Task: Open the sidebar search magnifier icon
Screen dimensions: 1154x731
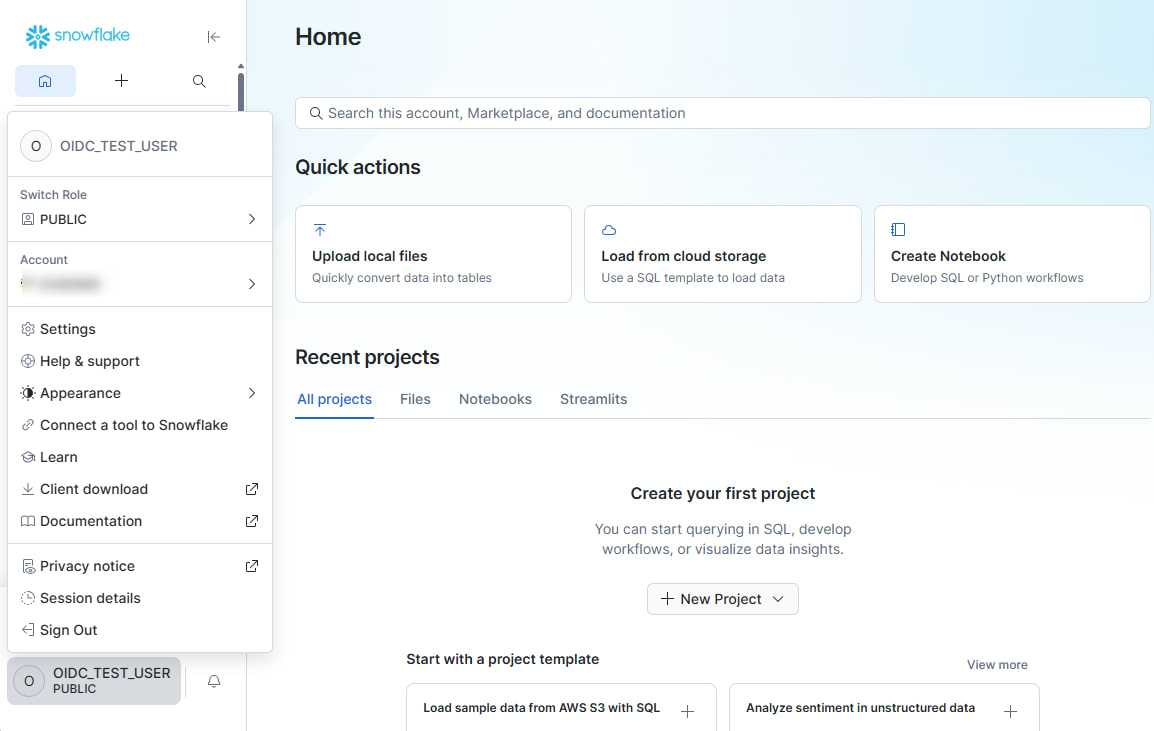Action: pos(199,81)
